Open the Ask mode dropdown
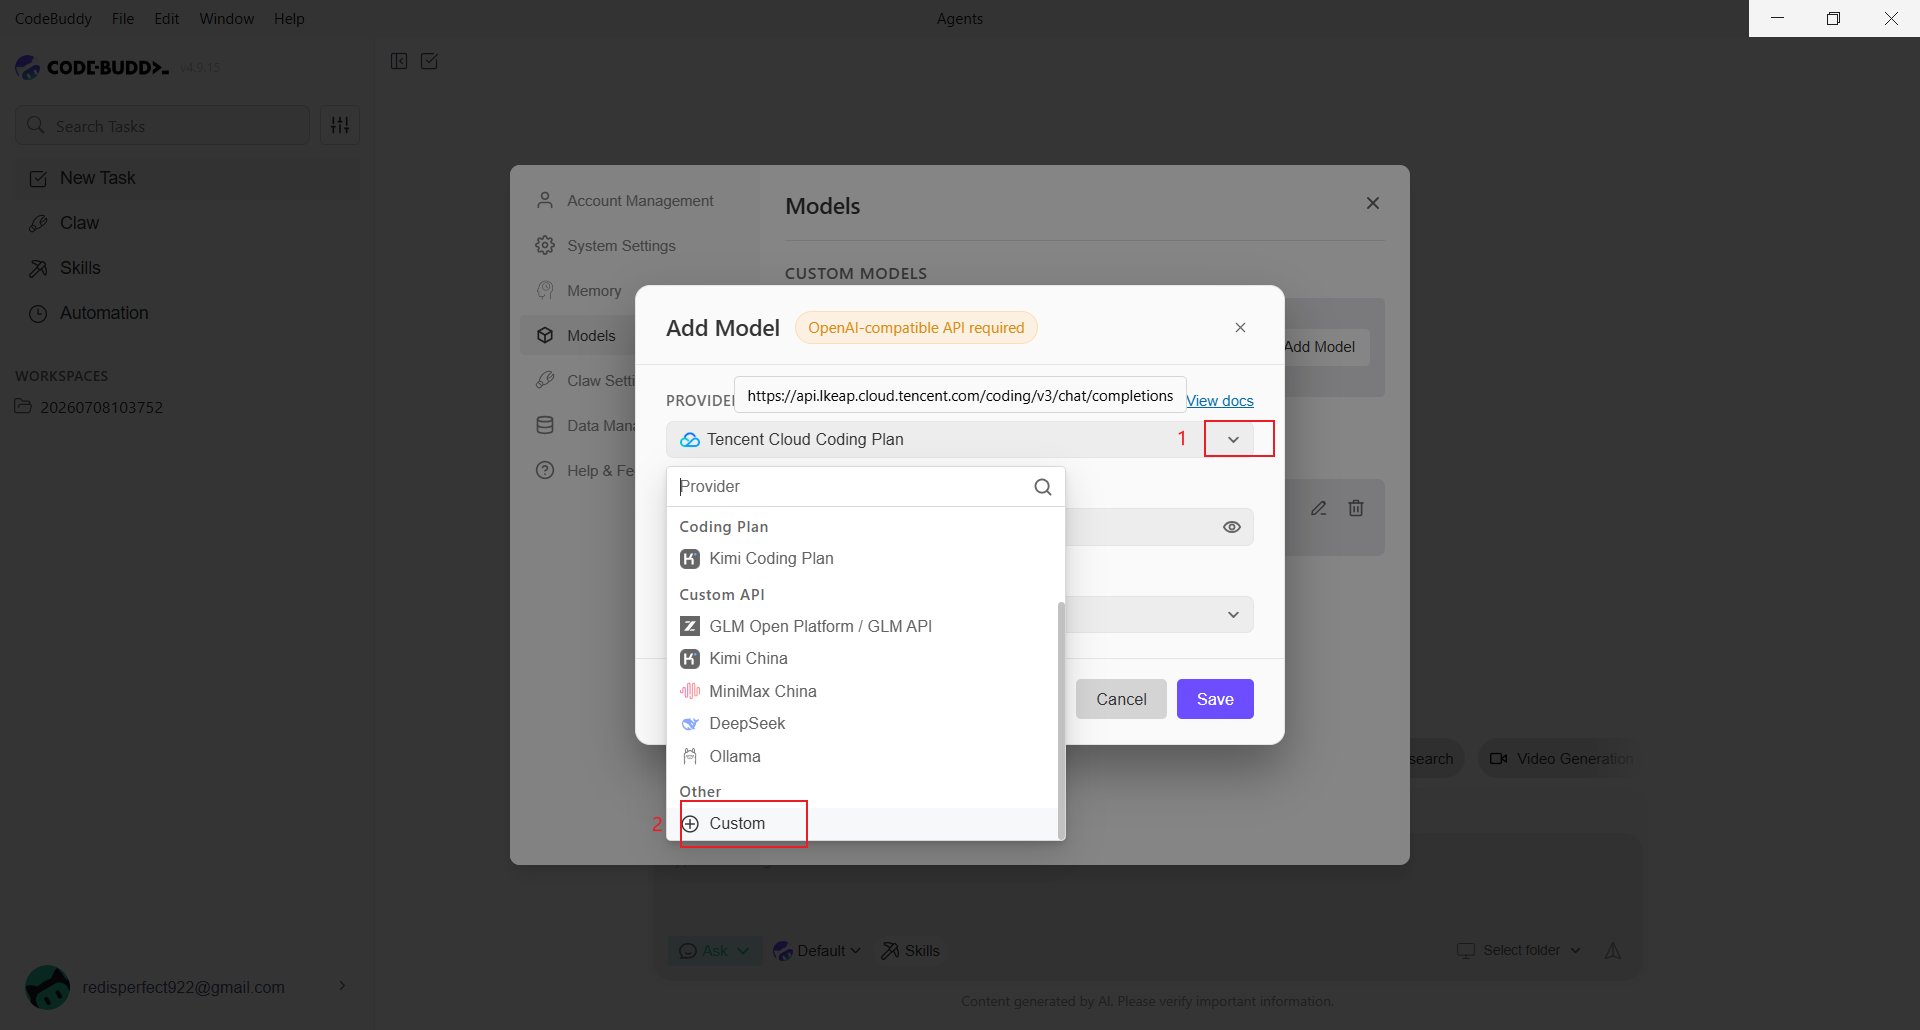1920x1030 pixels. [x=714, y=951]
